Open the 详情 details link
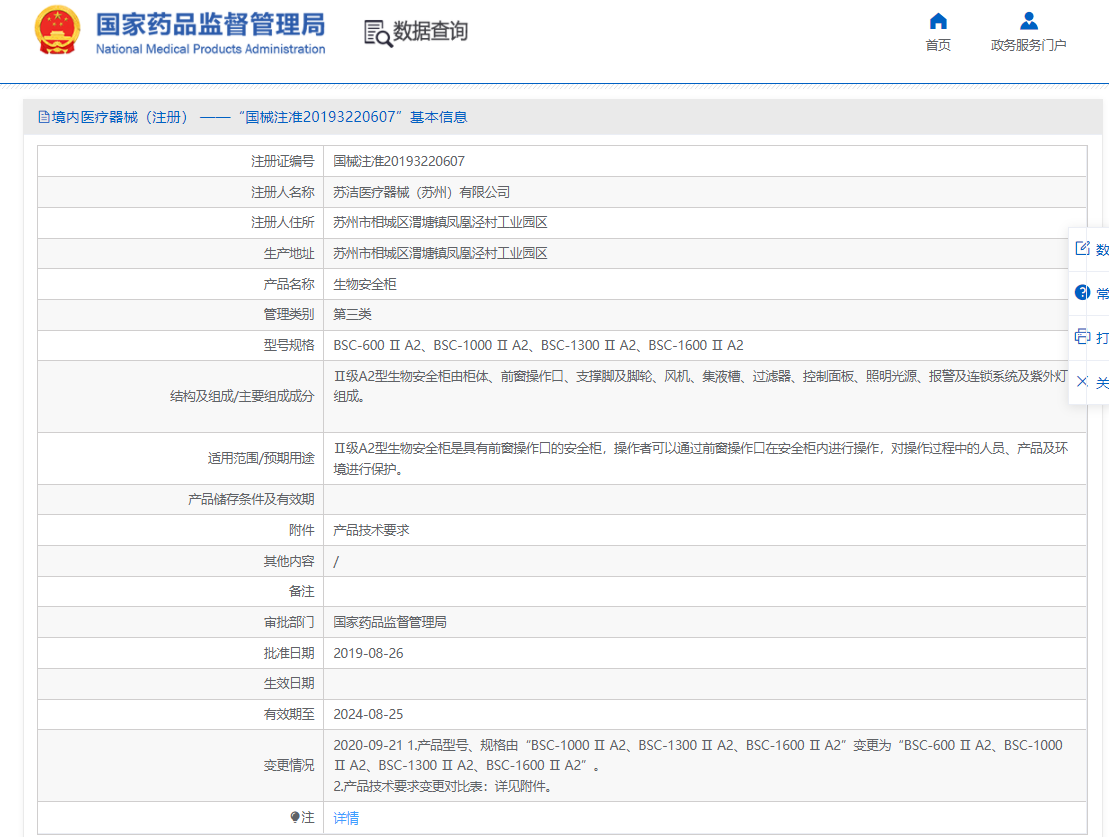The image size is (1109, 837). point(346,818)
